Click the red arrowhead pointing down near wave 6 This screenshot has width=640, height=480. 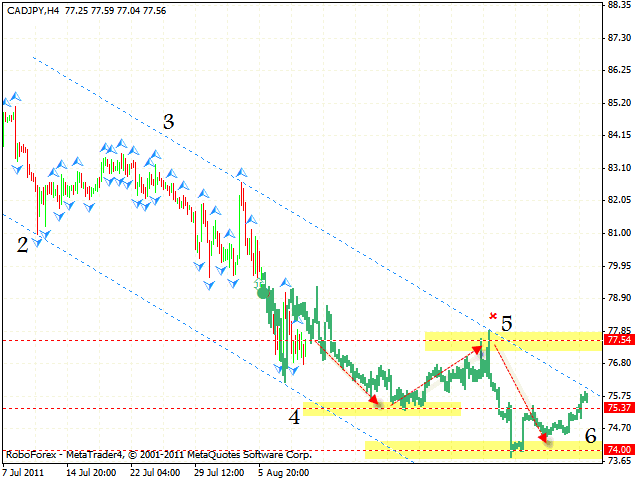543,435
